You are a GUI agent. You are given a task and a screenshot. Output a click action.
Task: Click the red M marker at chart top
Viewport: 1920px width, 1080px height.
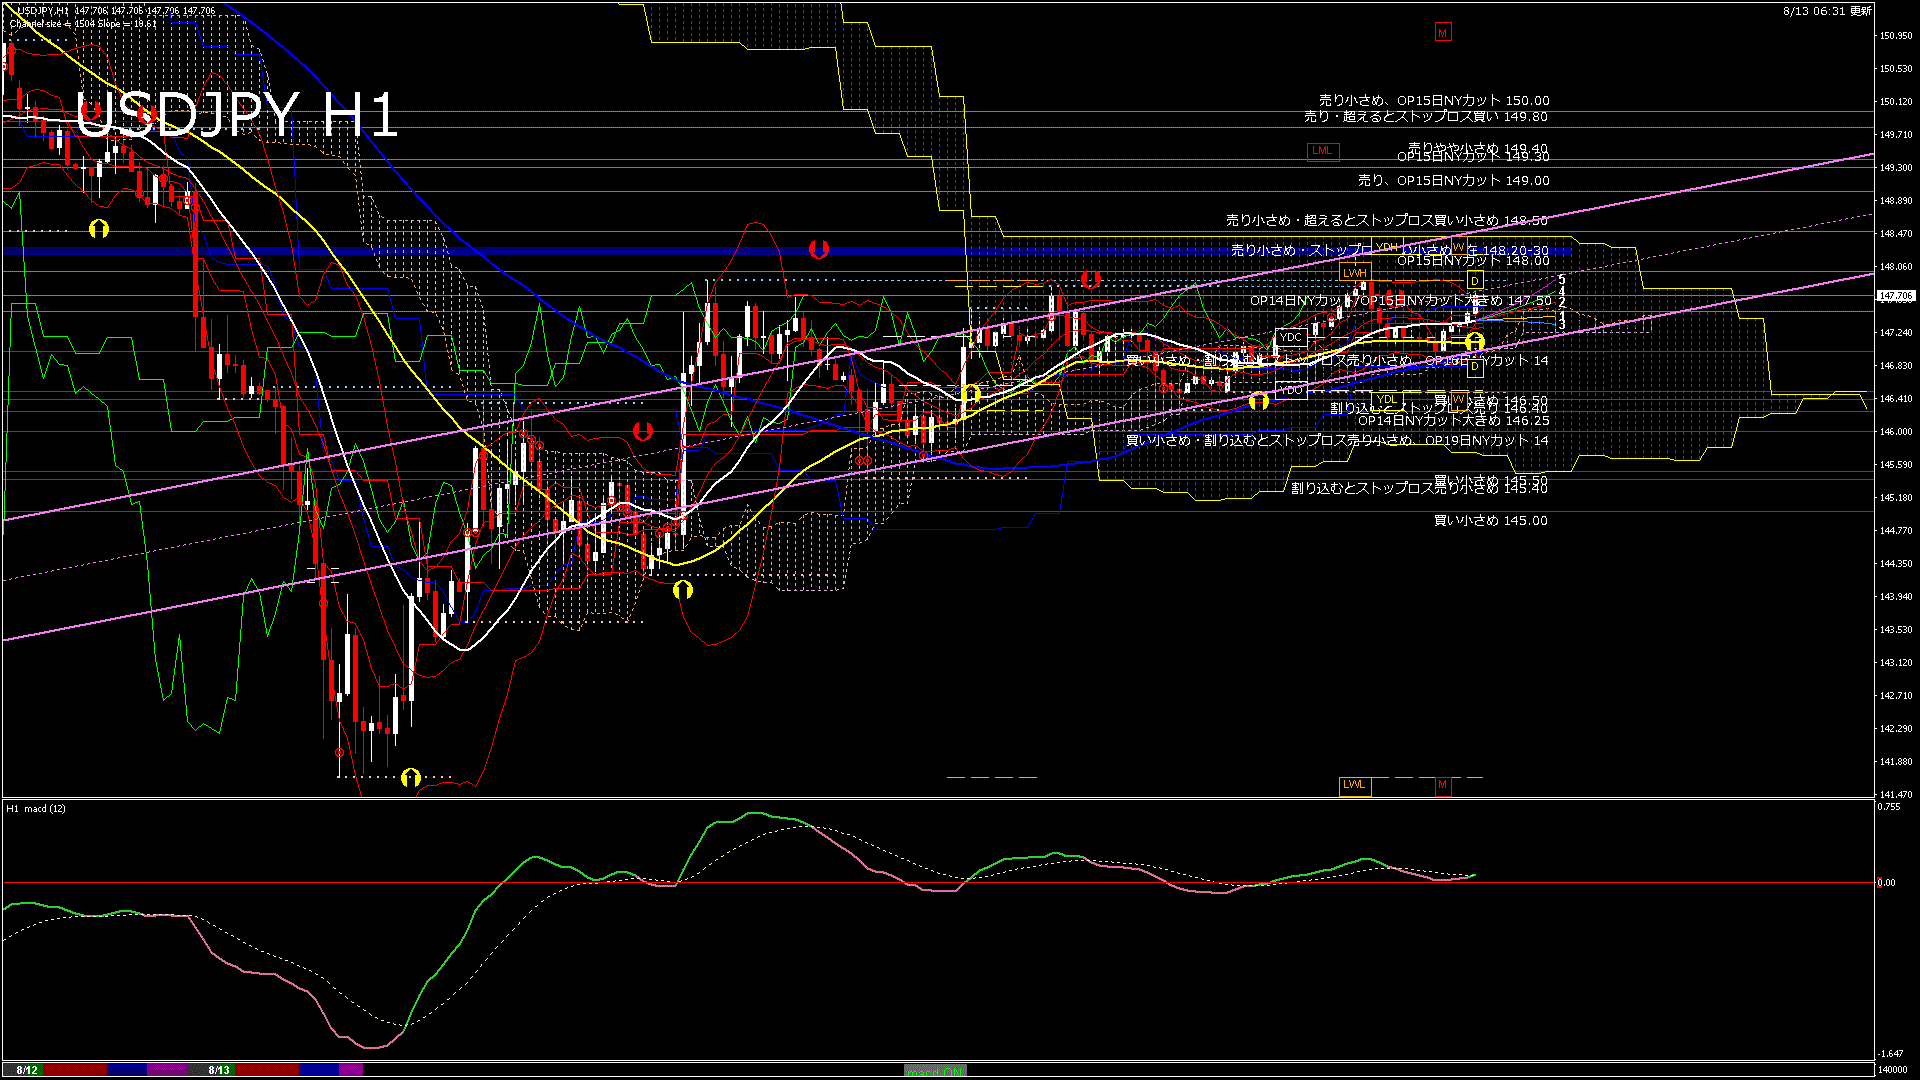[1442, 33]
